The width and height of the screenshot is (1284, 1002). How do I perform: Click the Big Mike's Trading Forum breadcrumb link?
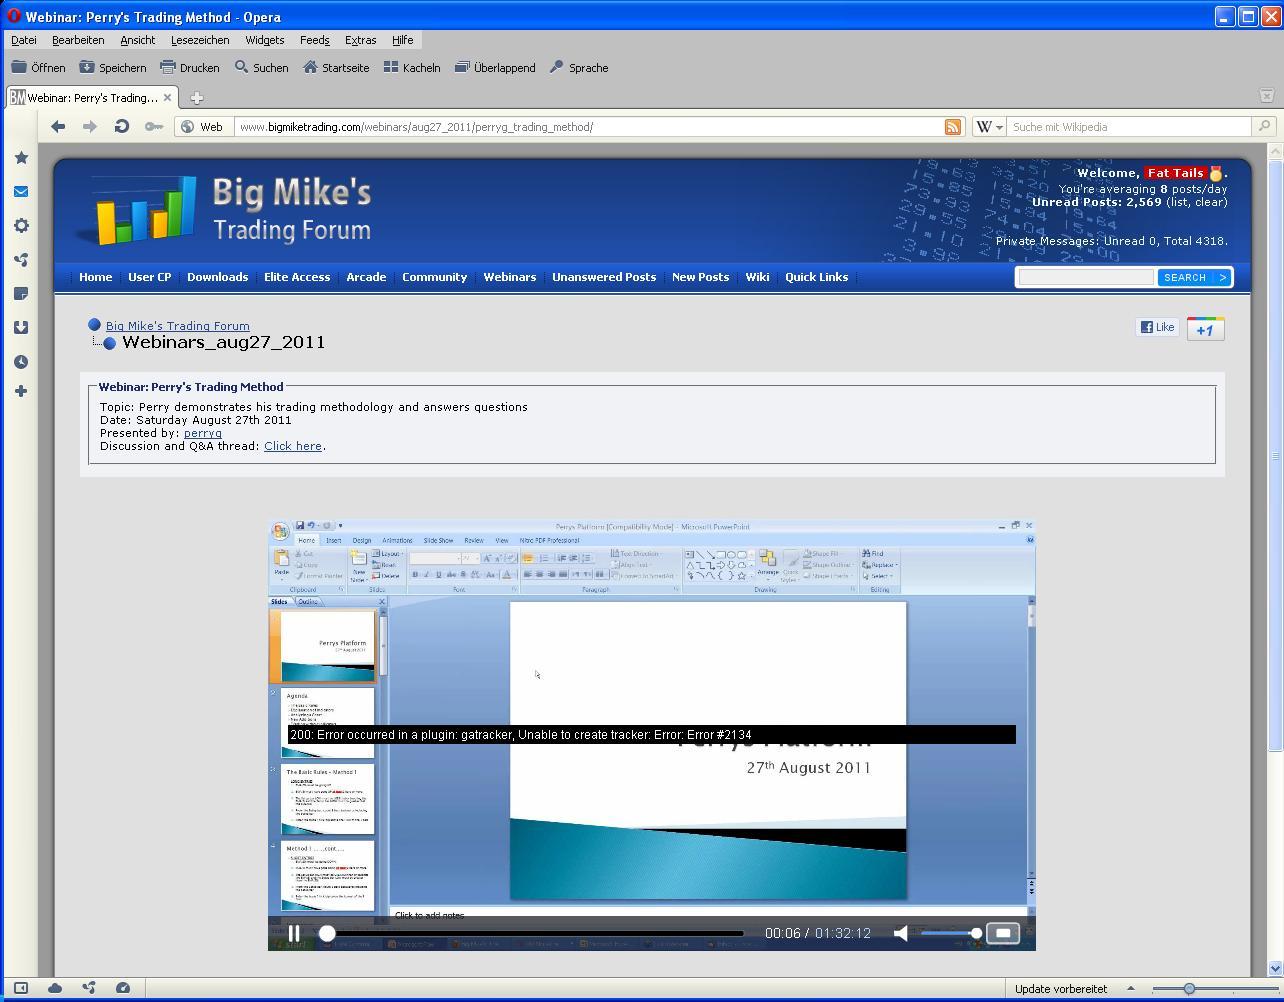(178, 326)
